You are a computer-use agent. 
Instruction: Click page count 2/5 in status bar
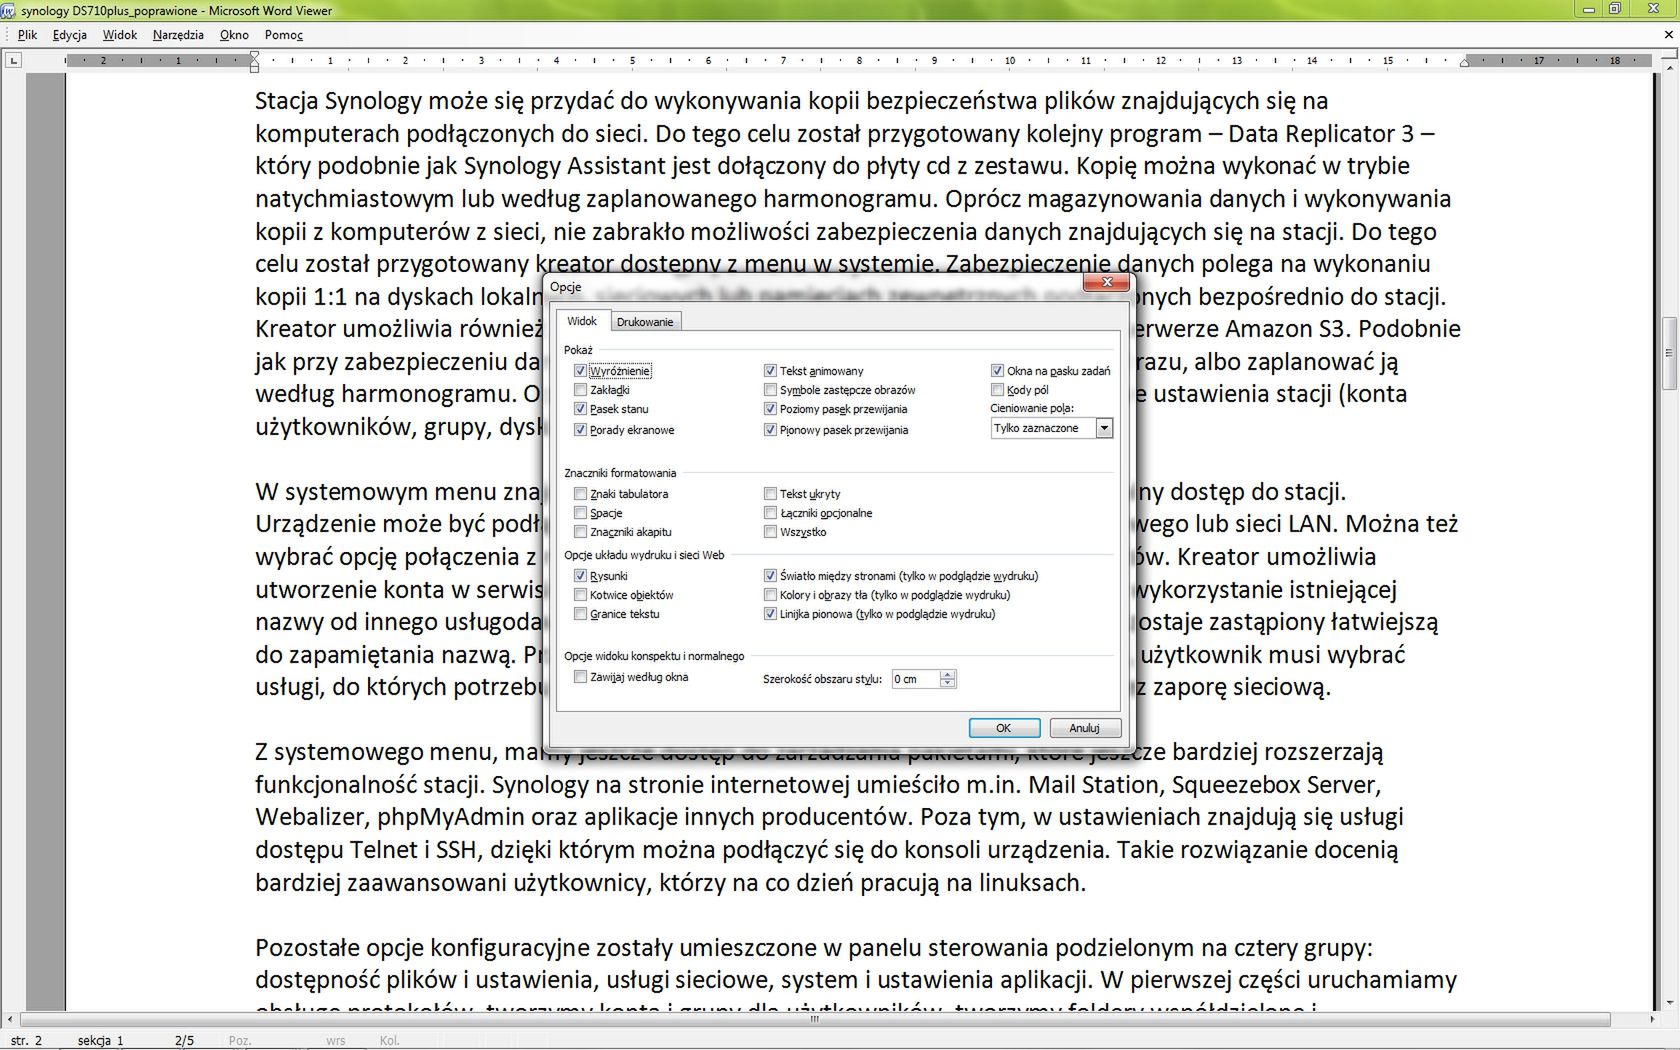(x=184, y=1041)
